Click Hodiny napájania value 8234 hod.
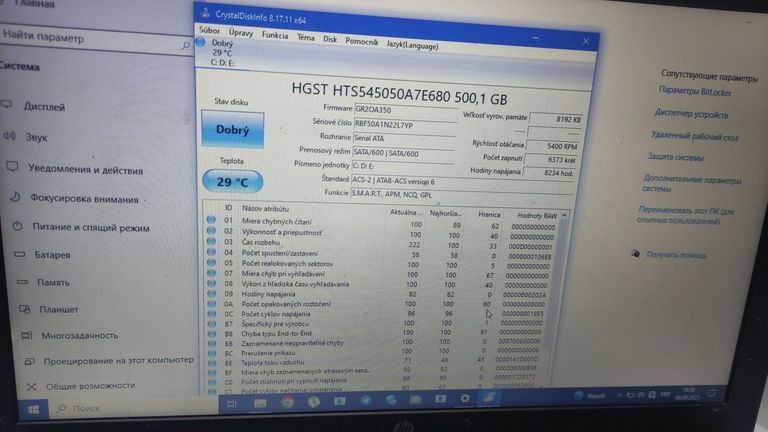Screen dimensions: 768x432 549,173
